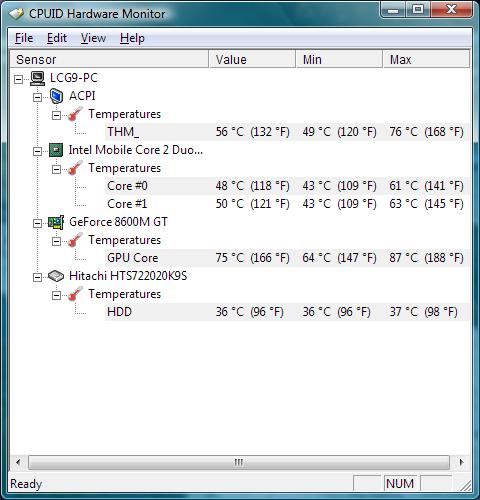Open the Help menu
Image resolution: width=480 pixels, height=500 pixels.
[x=132, y=38]
